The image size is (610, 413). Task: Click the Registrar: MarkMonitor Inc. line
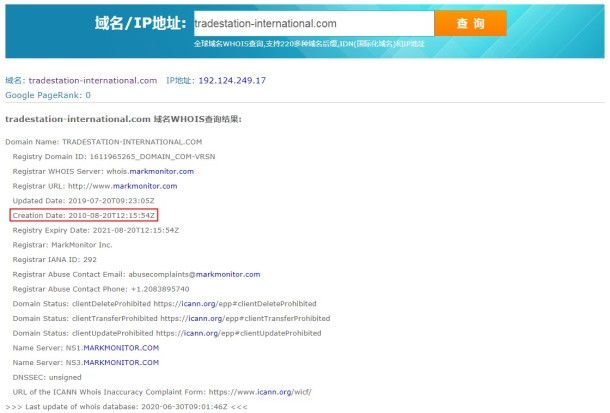point(62,245)
